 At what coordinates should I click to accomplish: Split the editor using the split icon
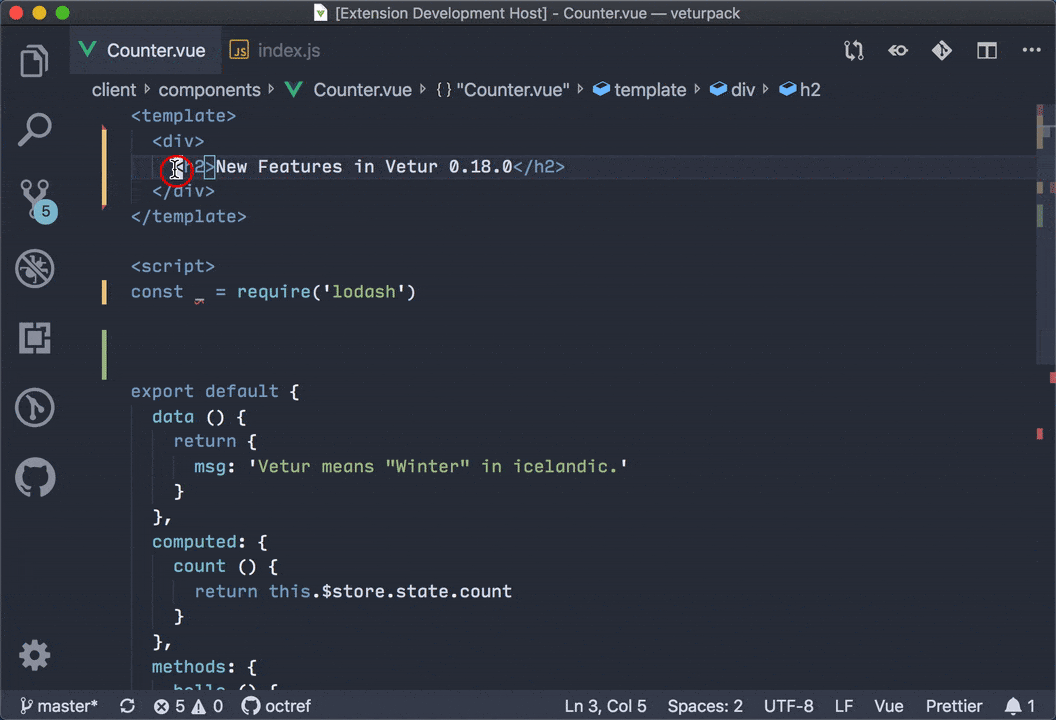pos(987,50)
